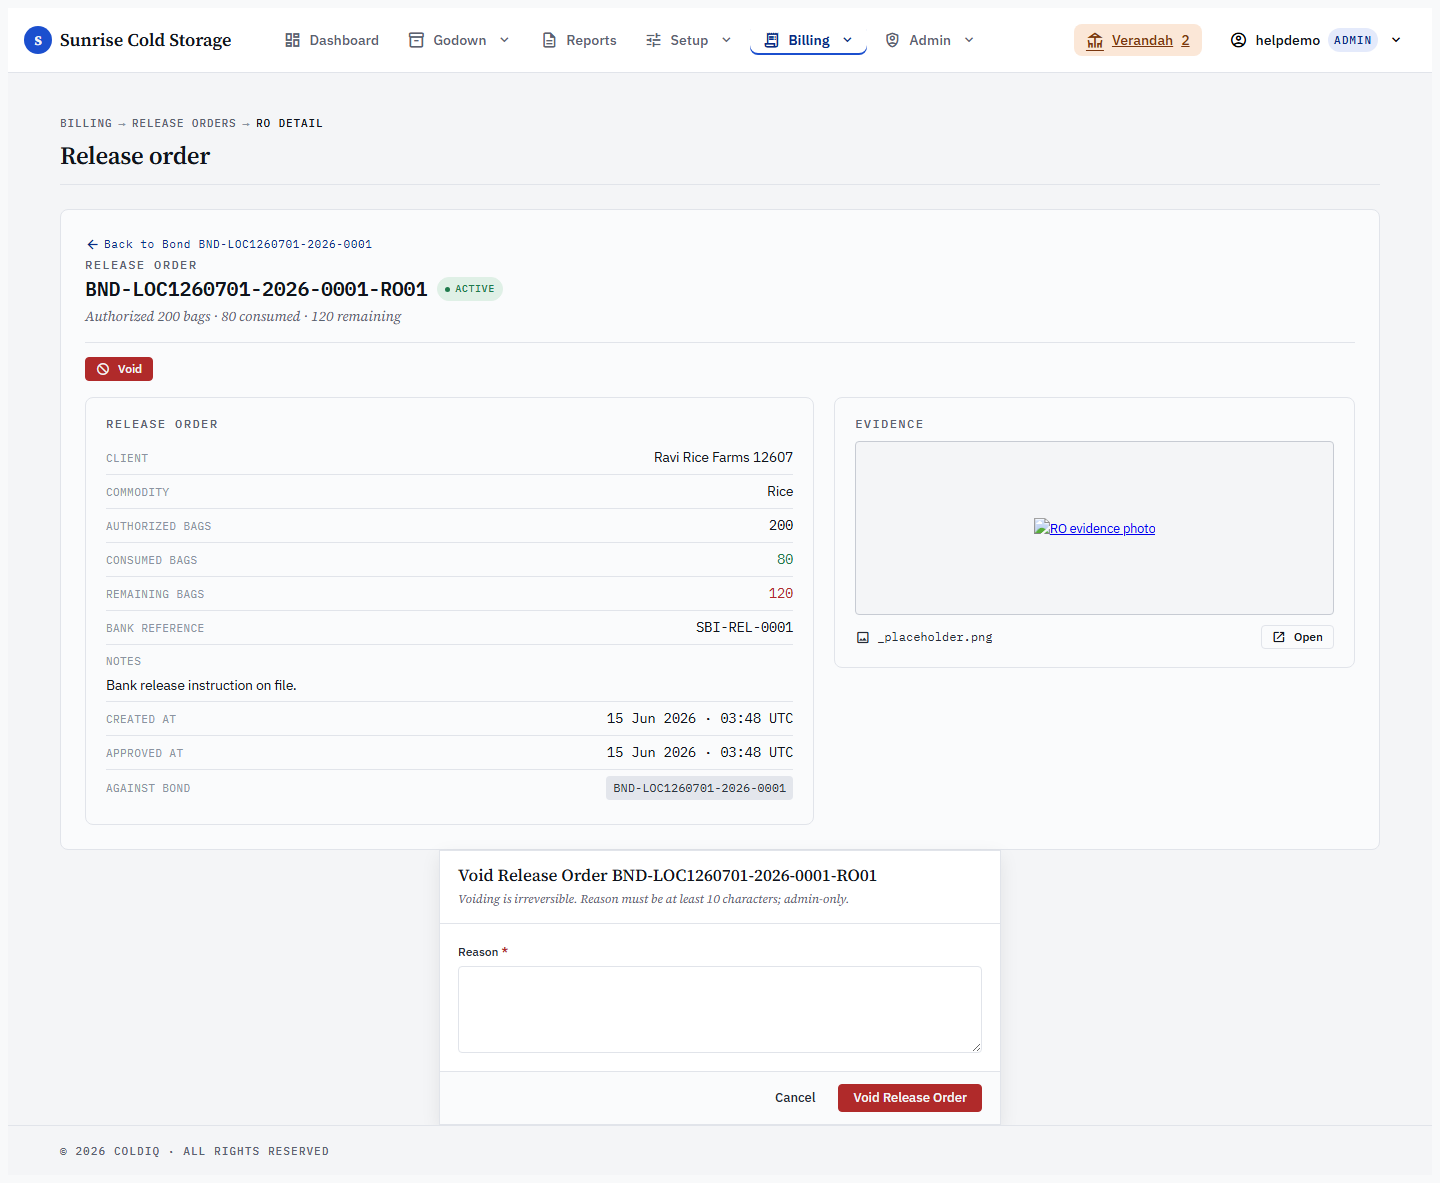1440x1183 pixels.
Task: Click the Admin shield icon
Action: pos(892,40)
